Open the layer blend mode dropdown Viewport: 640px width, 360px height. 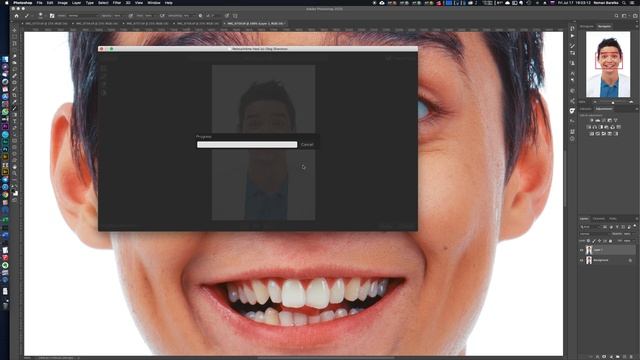pyautogui.click(x=595, y=234)
